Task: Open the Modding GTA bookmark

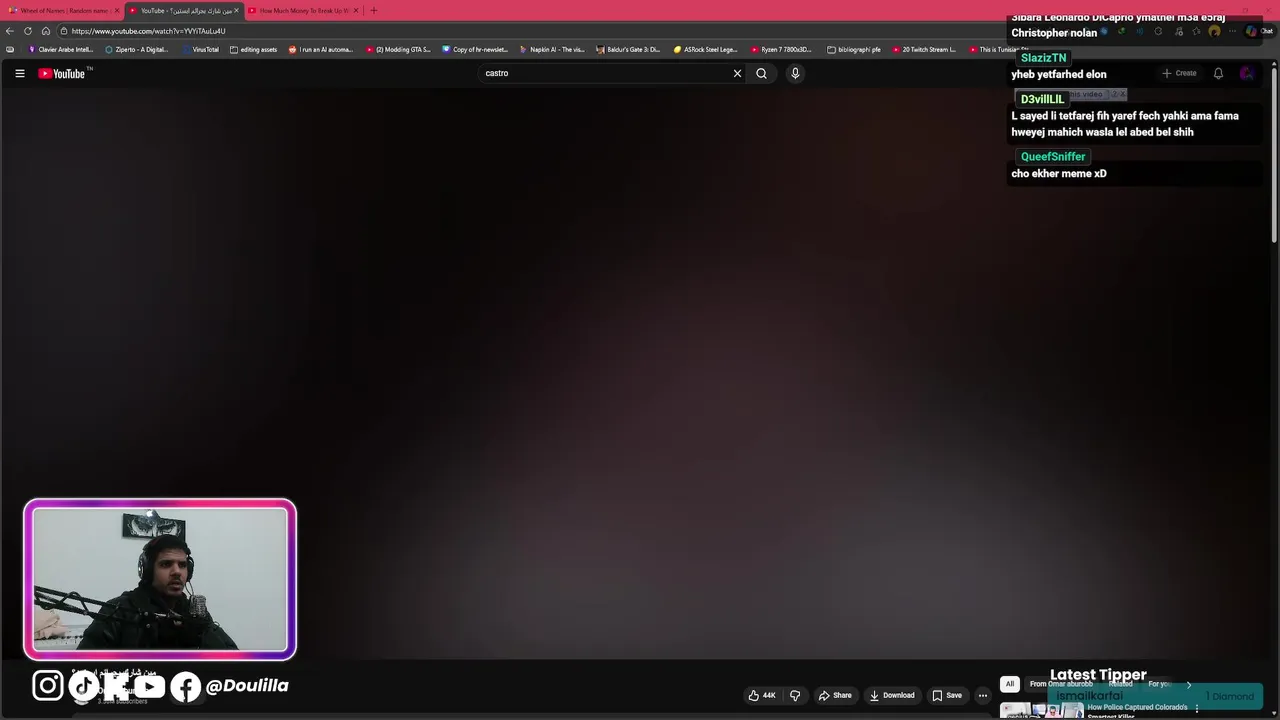Action: click(x=398, y=49)
